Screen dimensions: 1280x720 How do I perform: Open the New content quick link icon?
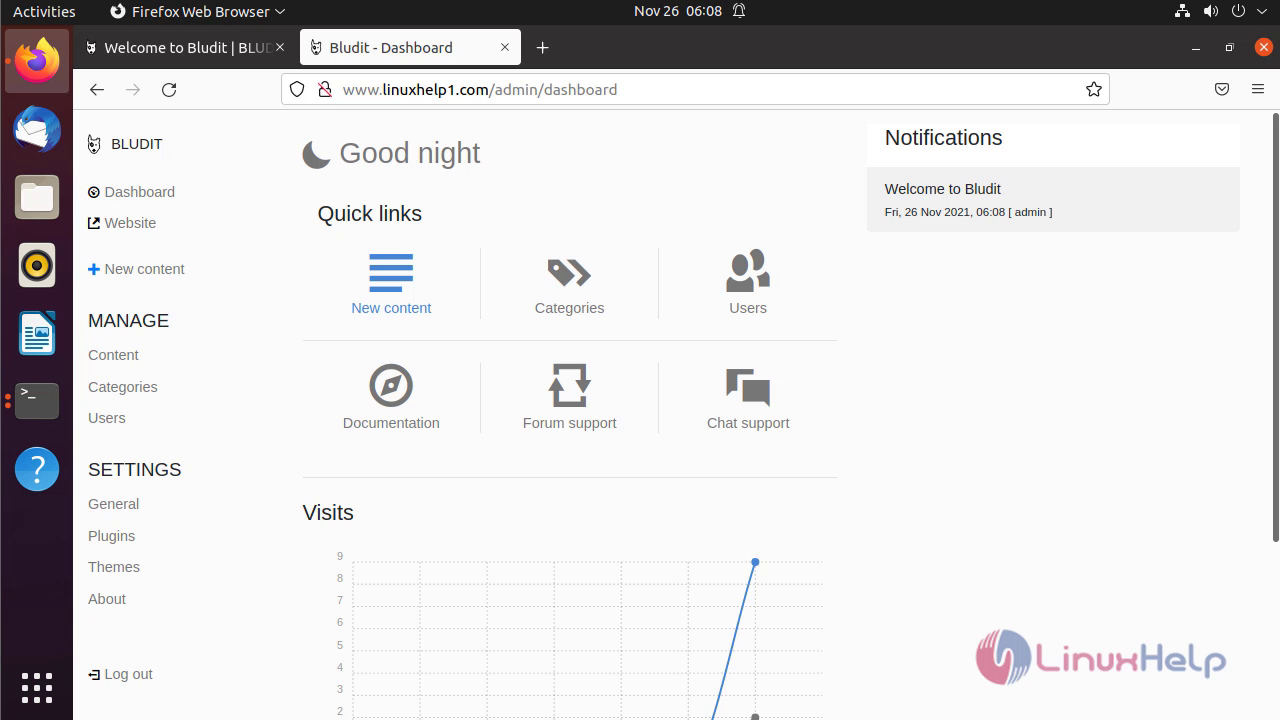391,273
